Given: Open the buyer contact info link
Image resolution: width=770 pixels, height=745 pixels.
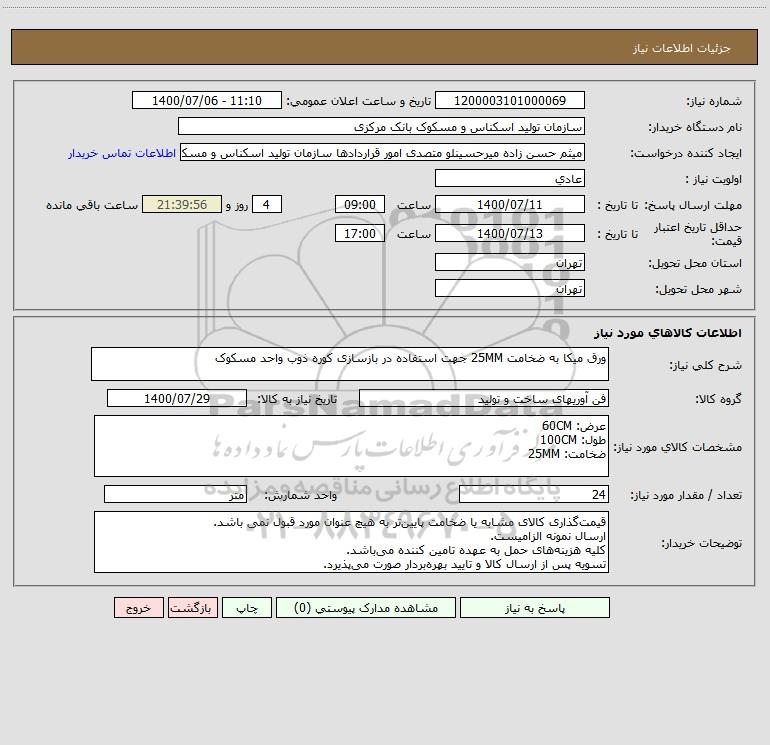Looking at the screenshot, I should (x=122, y=153).
